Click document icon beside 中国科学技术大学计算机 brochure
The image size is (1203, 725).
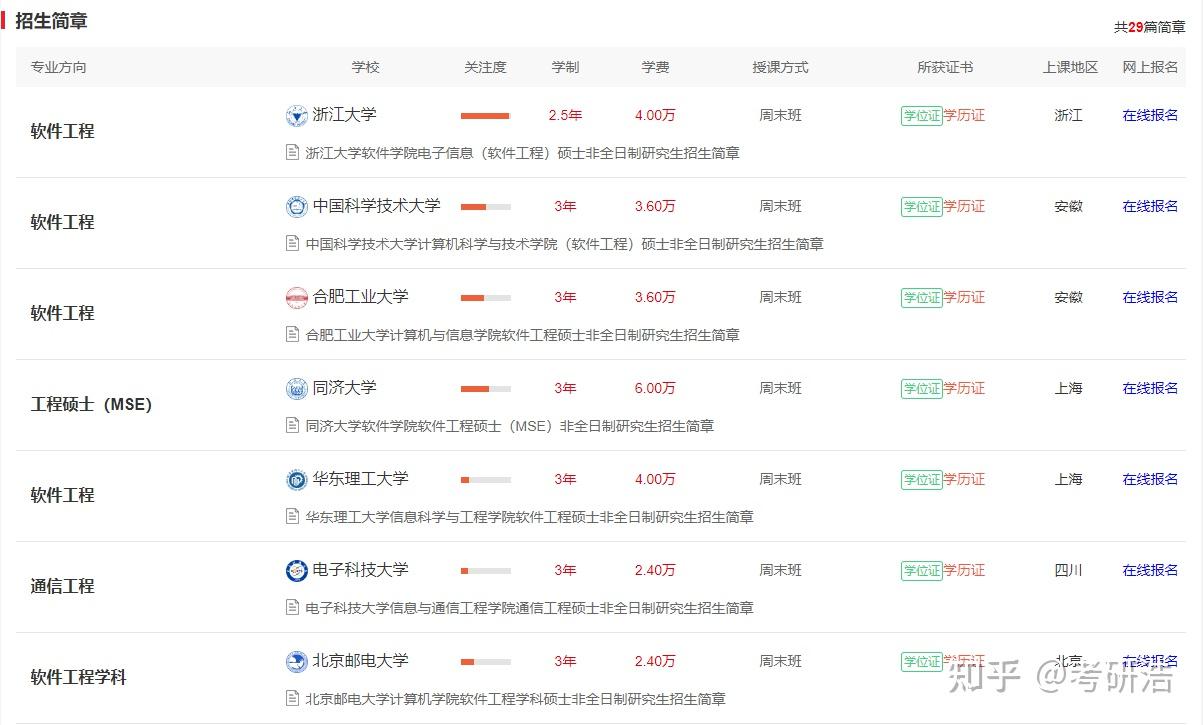click(292, 244)
